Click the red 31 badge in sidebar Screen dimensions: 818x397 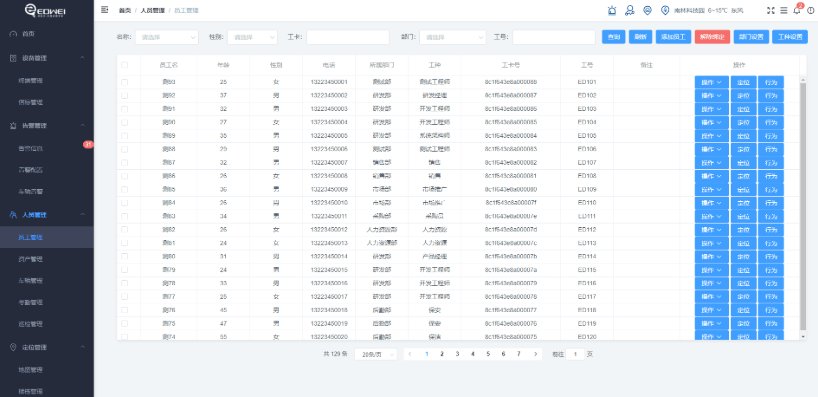[x=88, y=145]
